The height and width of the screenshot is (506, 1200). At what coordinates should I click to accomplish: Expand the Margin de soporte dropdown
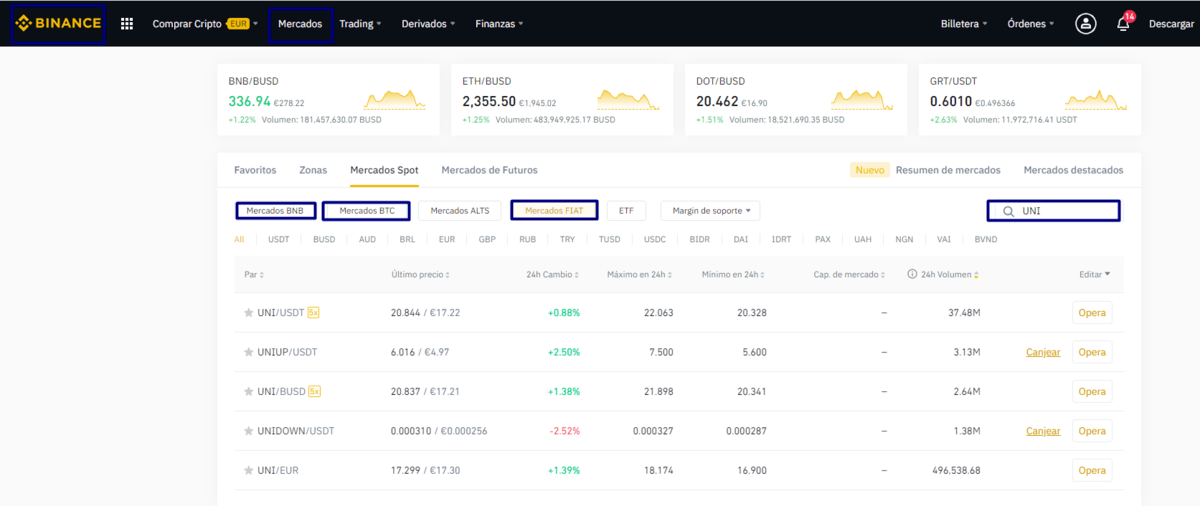pos(710,211)
